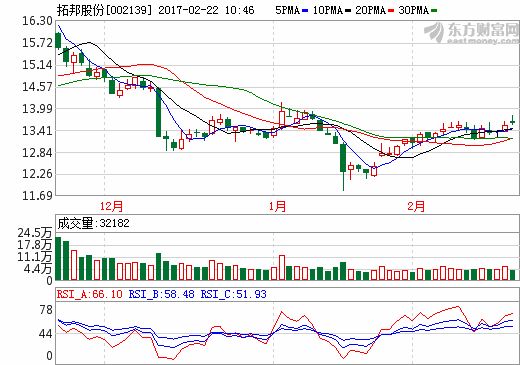Click the 13.41 price axis label
The image size is (520, 365).
point(37,131)
